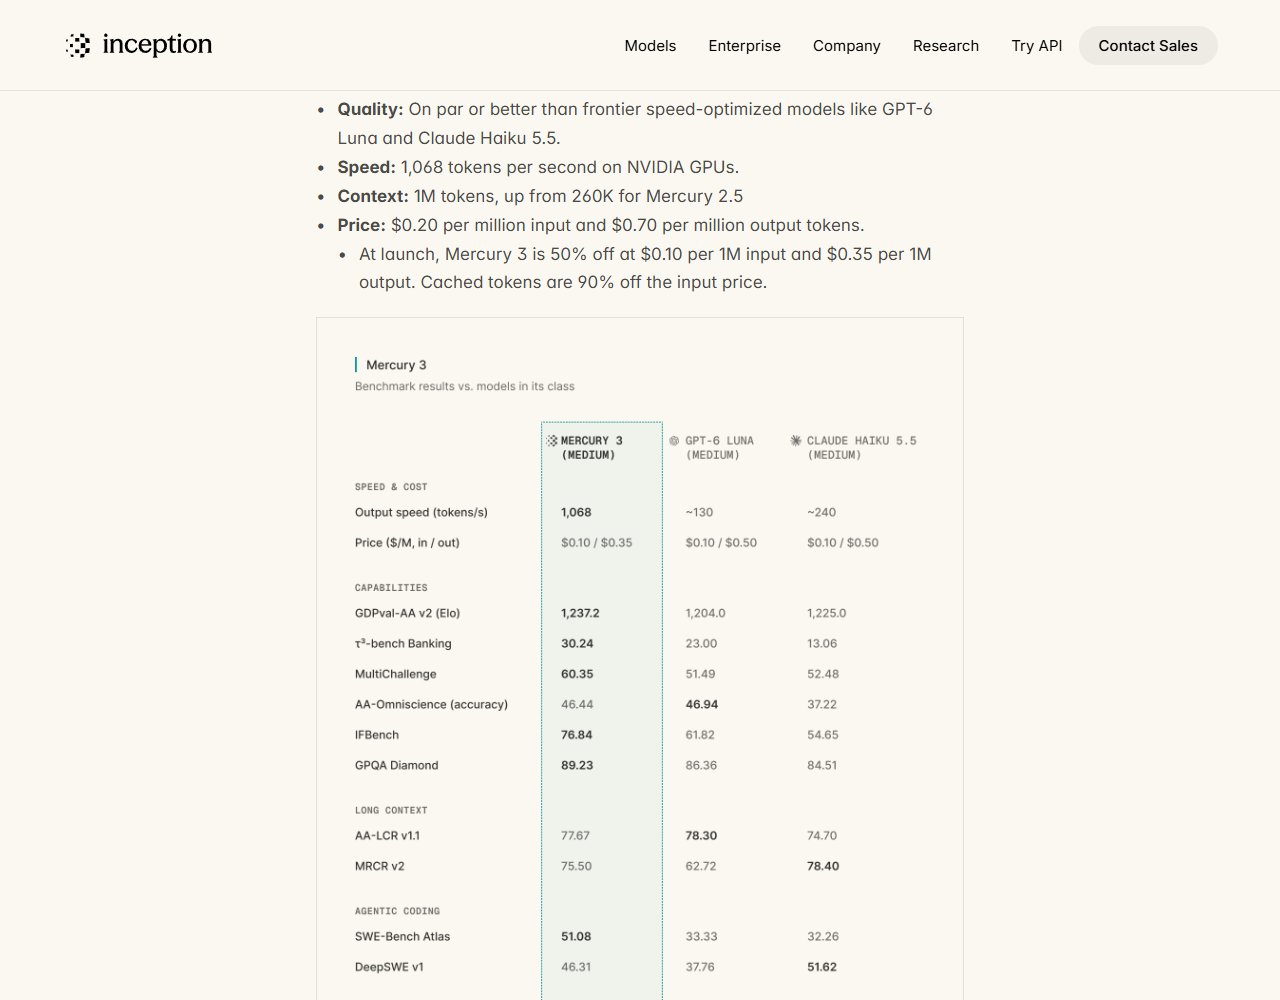Select the "Mercury 3" chart title
The image size is (1280, 1000).
[396, 365]
